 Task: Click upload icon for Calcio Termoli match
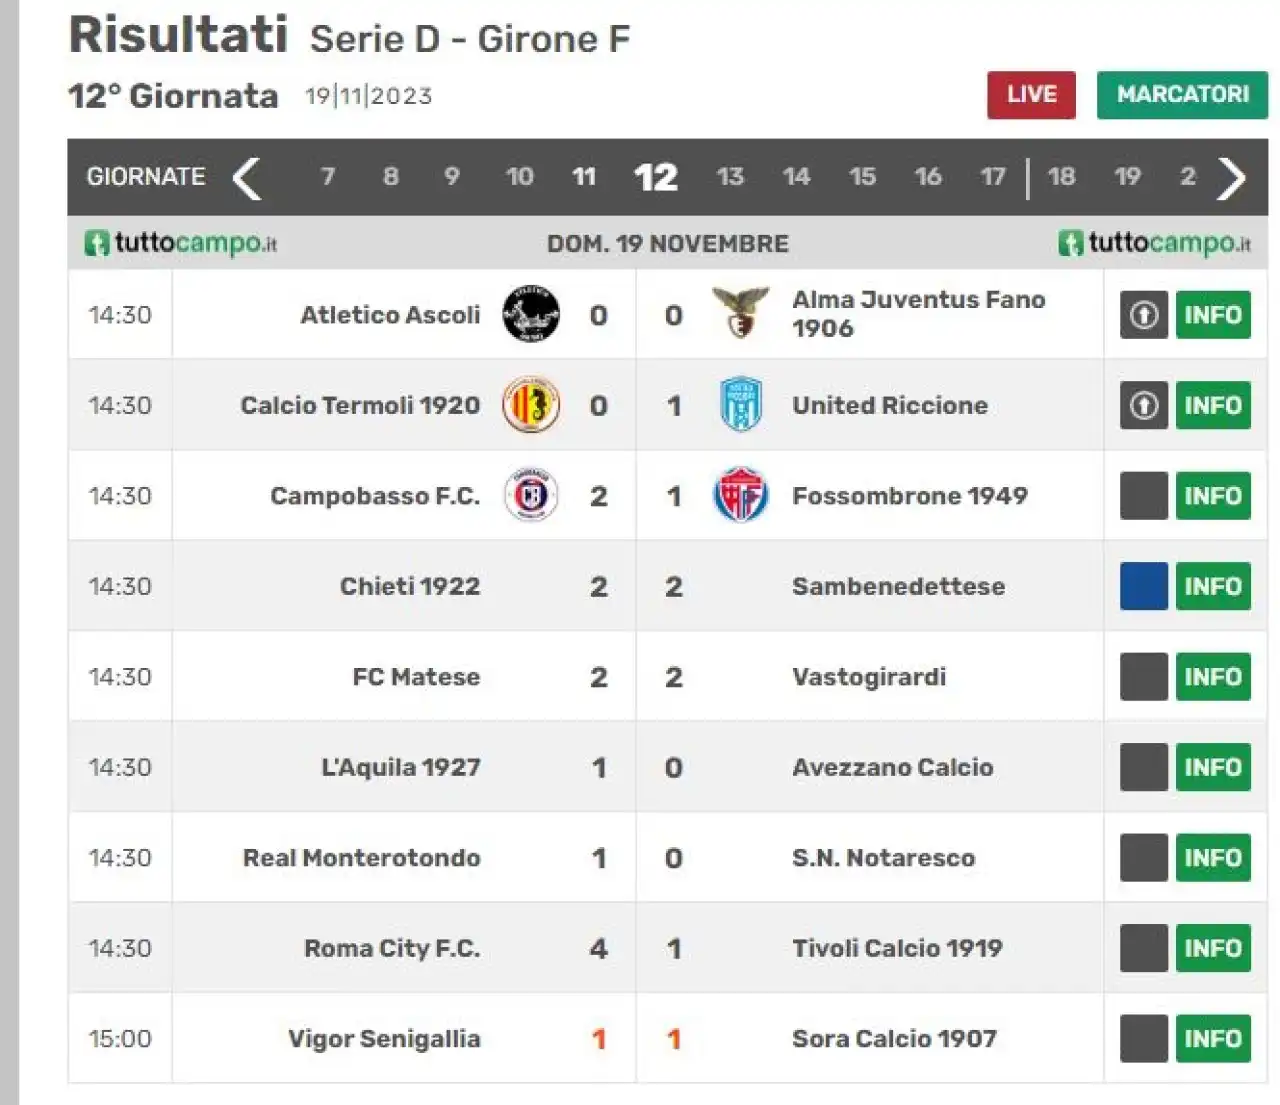(x=1144, y=405)
